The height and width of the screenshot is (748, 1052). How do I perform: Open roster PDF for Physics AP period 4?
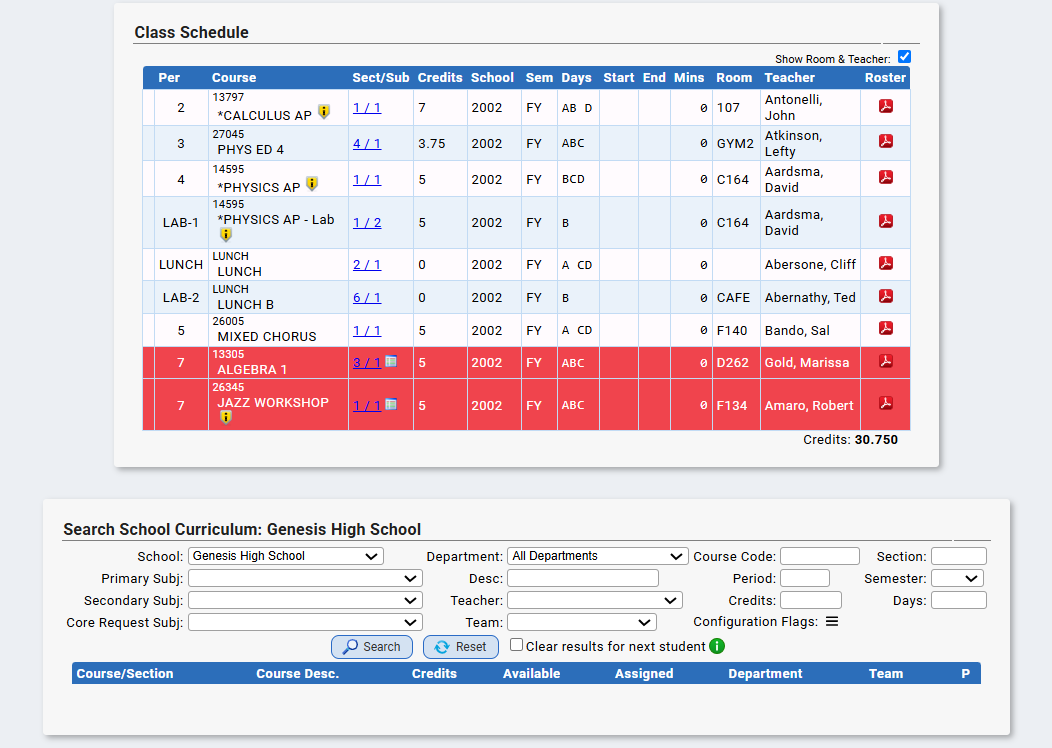886,177
